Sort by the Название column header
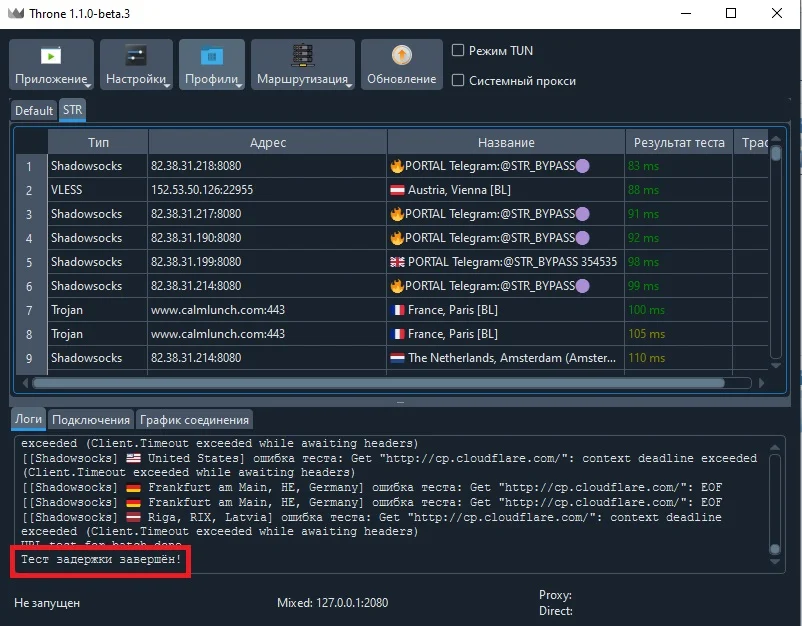This screenshot has height=626, width=802. point(506,142)
